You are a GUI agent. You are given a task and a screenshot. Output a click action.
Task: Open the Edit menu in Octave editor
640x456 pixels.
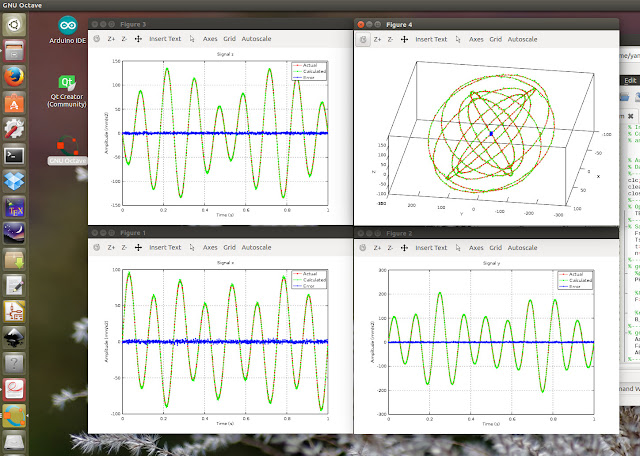coord(630,80)
